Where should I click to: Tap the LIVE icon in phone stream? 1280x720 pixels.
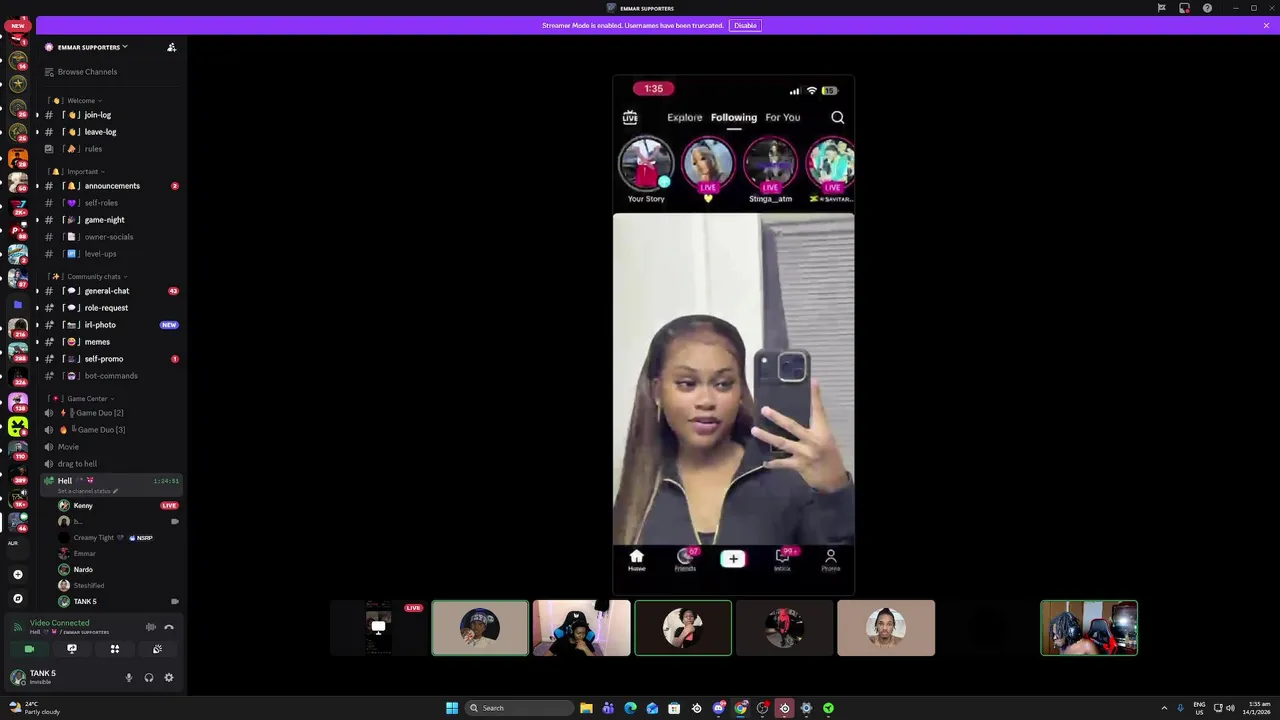[x=630, y=118]
